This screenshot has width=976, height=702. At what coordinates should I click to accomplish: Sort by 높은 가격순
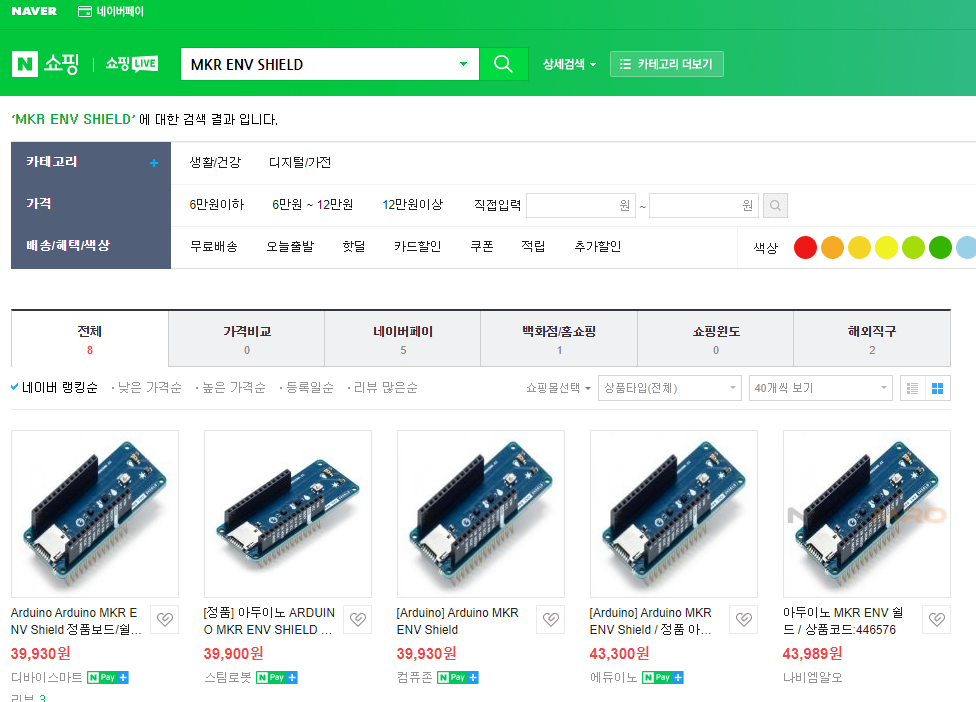(x=234, y=388)
